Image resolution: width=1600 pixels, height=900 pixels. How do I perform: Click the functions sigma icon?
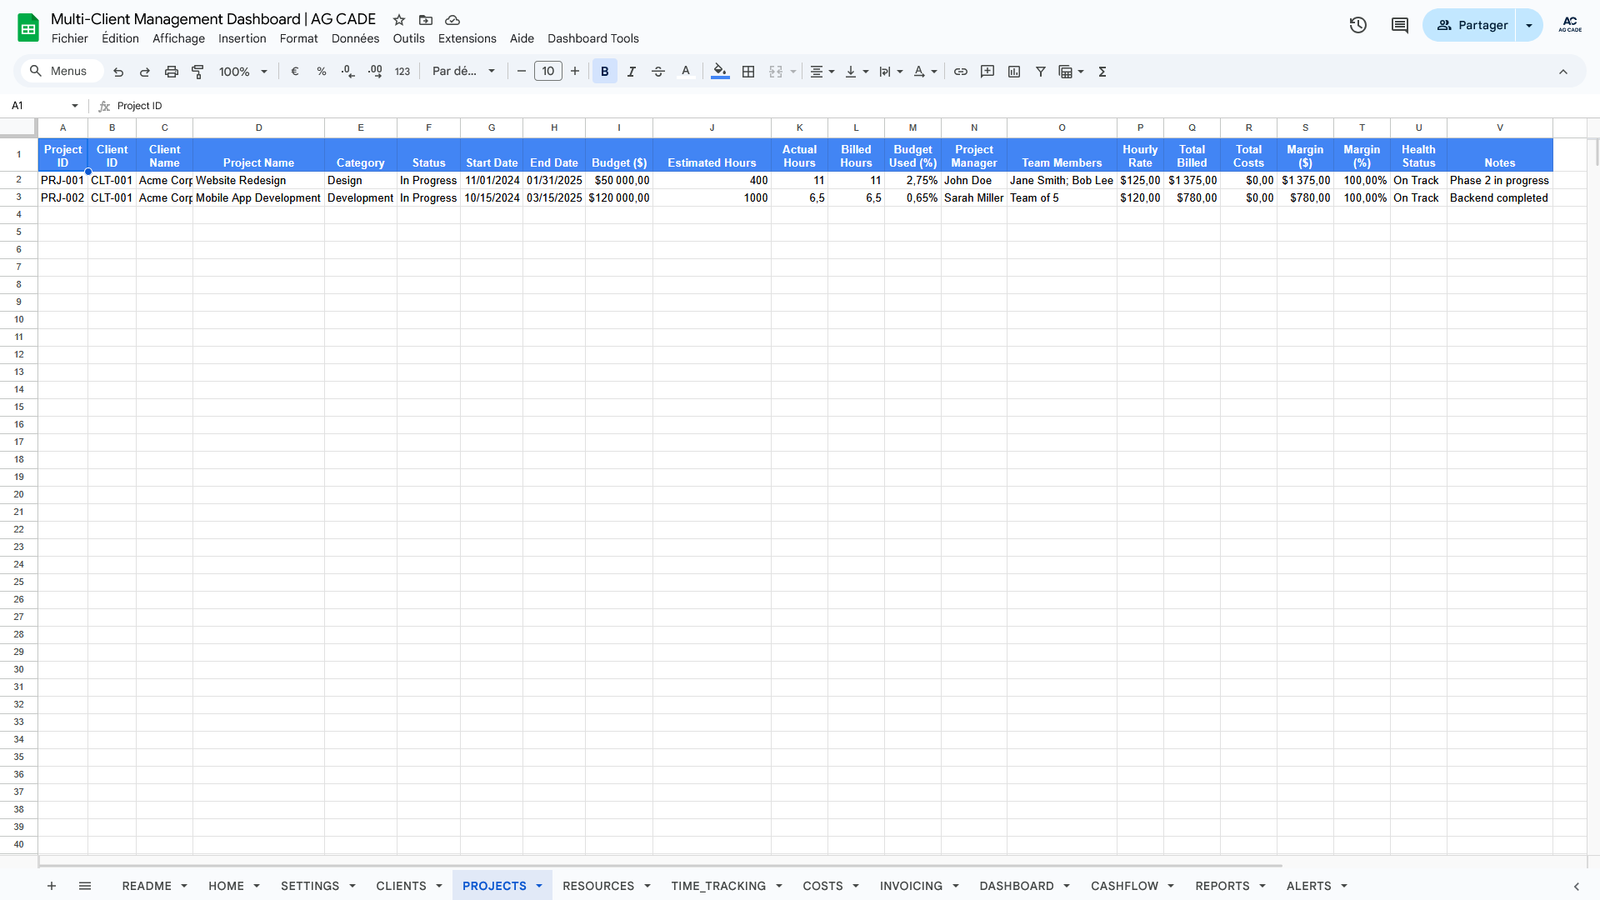(x=1102, y=72)
